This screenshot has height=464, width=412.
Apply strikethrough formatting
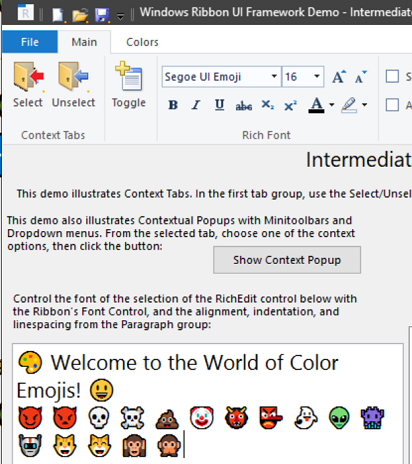point(244,105)
